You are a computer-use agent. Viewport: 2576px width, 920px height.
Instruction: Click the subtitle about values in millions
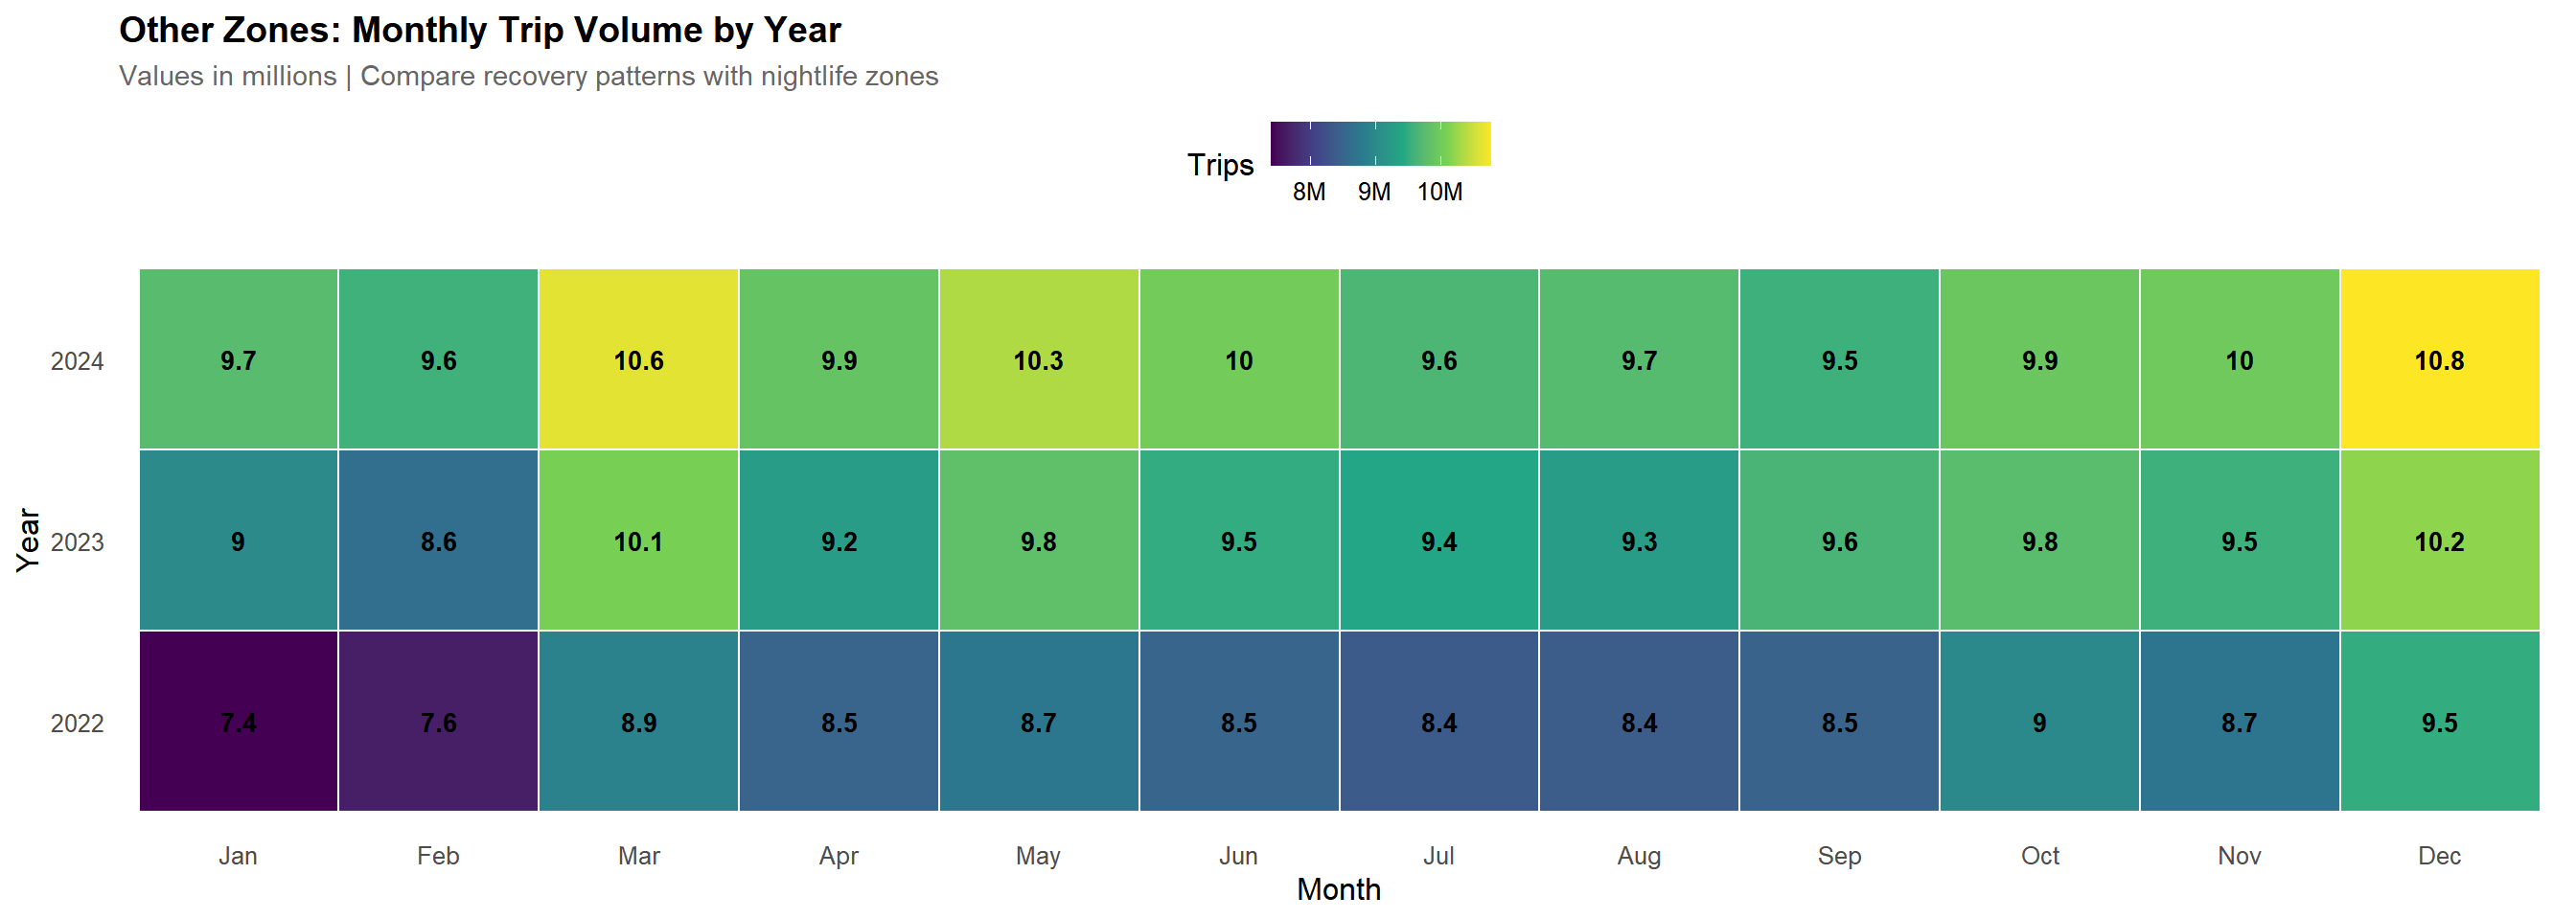click(528, 76)
